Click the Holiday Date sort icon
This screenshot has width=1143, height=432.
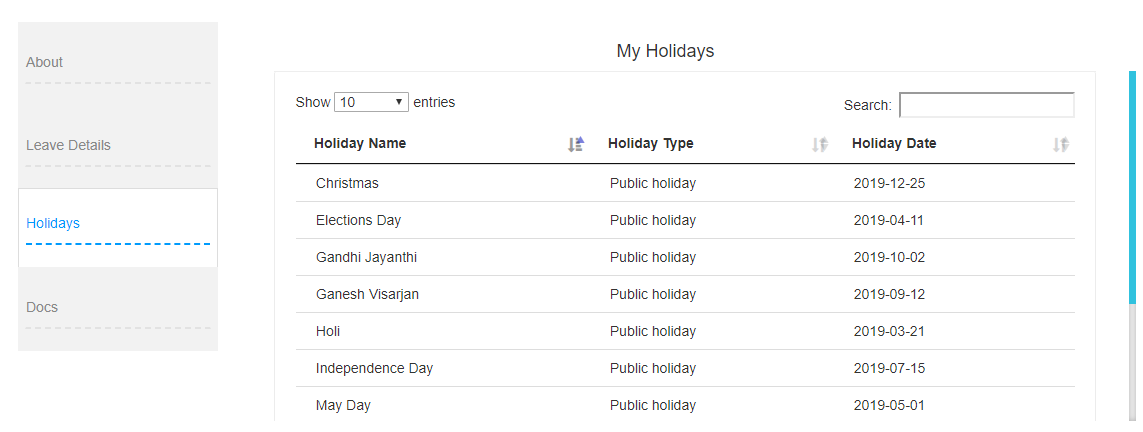coord(1061,144)
